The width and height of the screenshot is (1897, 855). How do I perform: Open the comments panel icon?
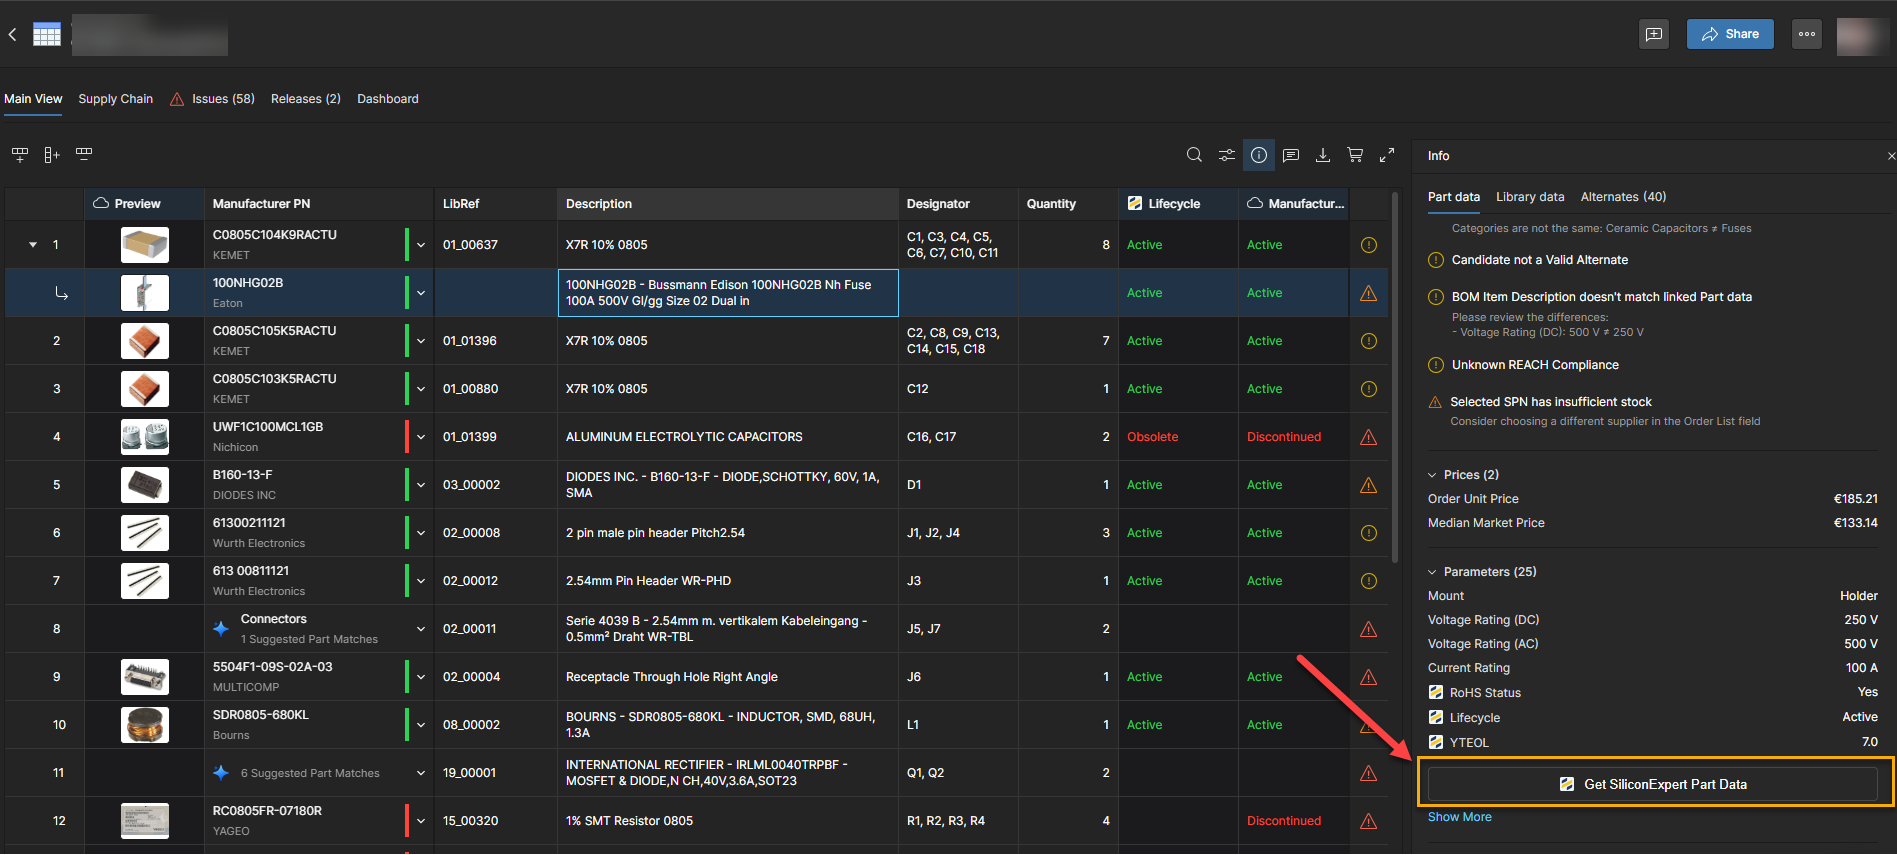1291,155
